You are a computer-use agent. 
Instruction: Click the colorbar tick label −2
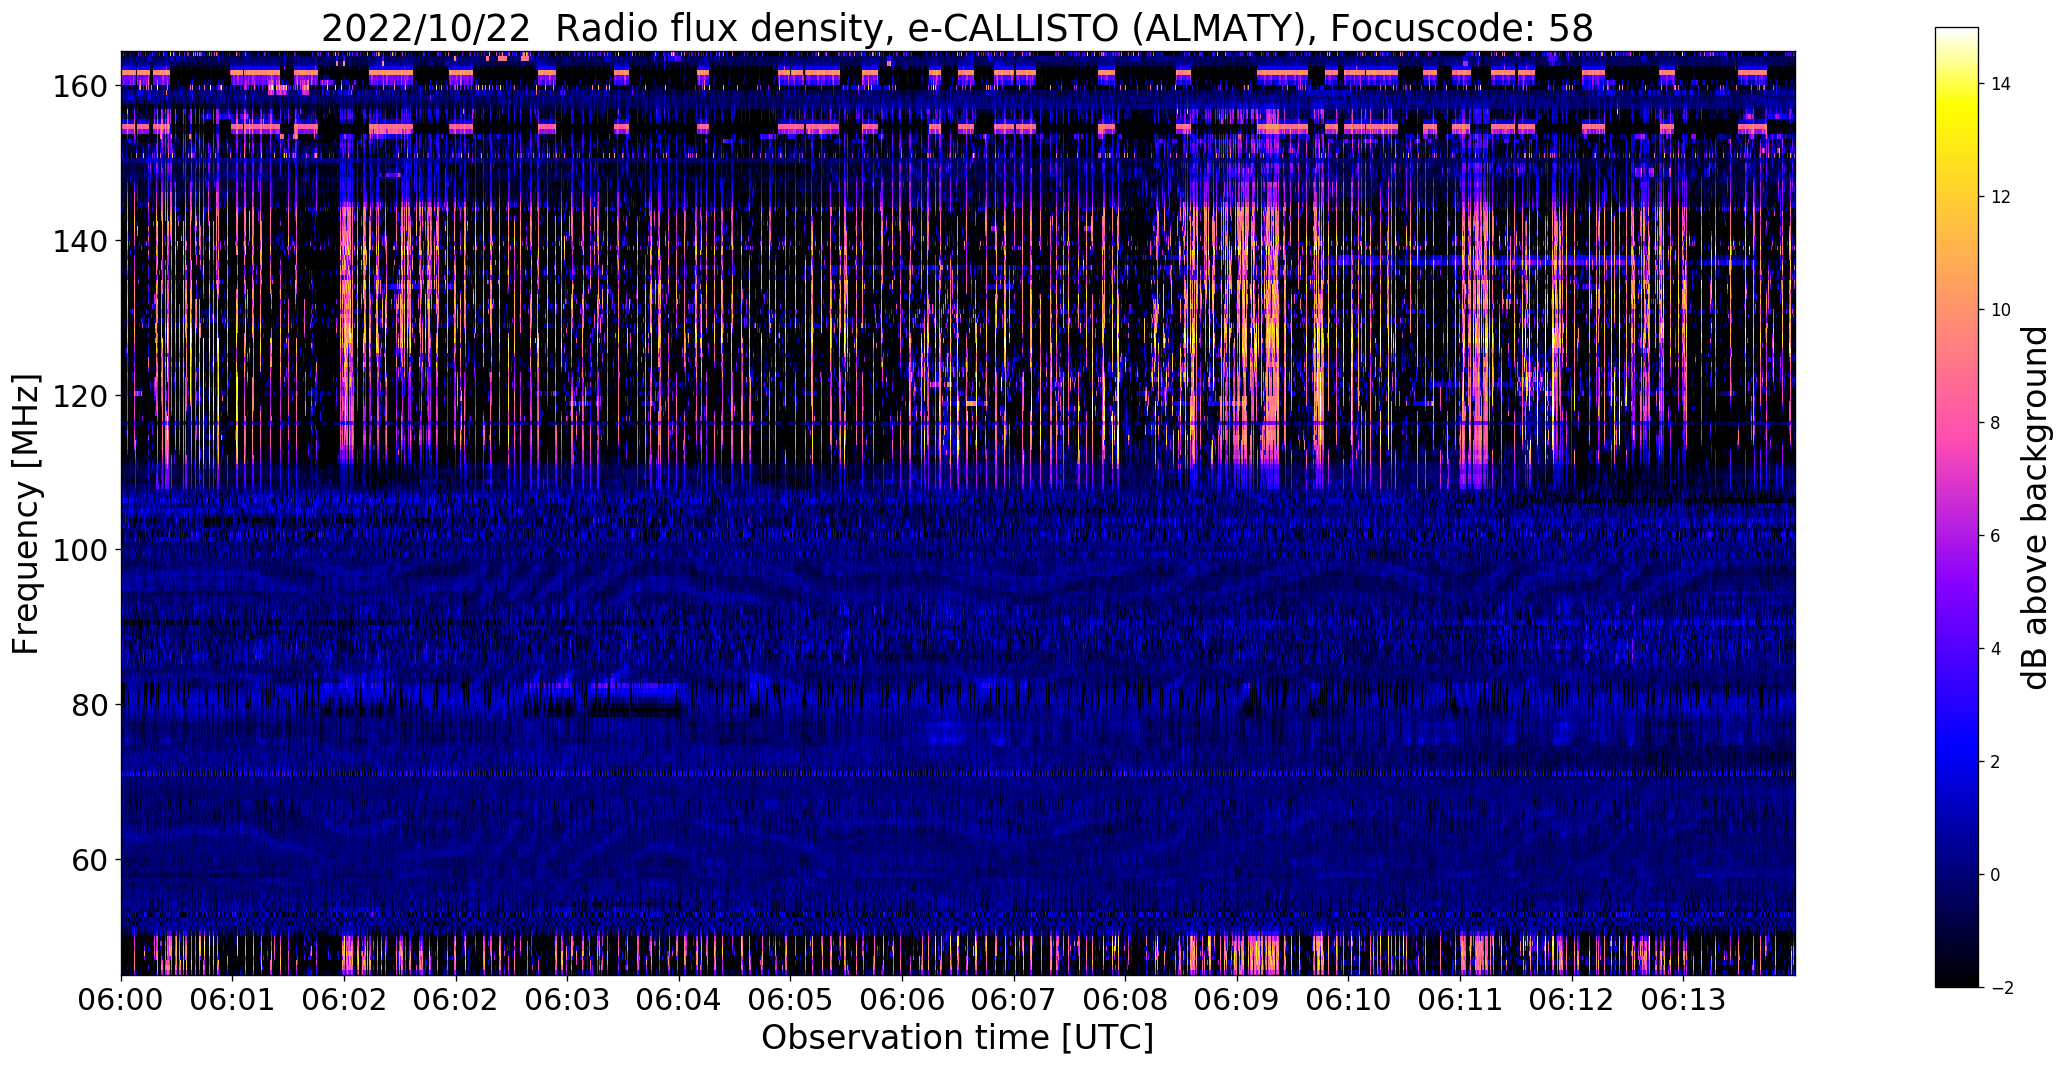tap(2001, 988)
